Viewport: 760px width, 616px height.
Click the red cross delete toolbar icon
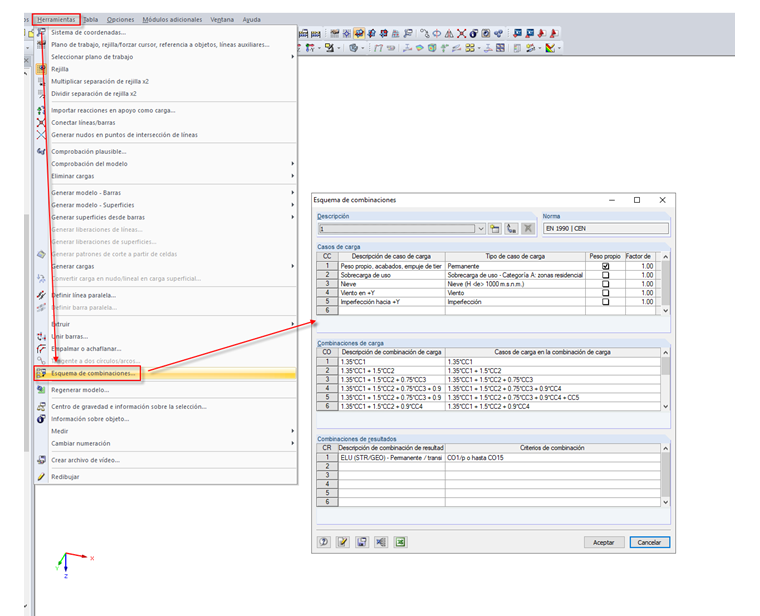point(461,33)
